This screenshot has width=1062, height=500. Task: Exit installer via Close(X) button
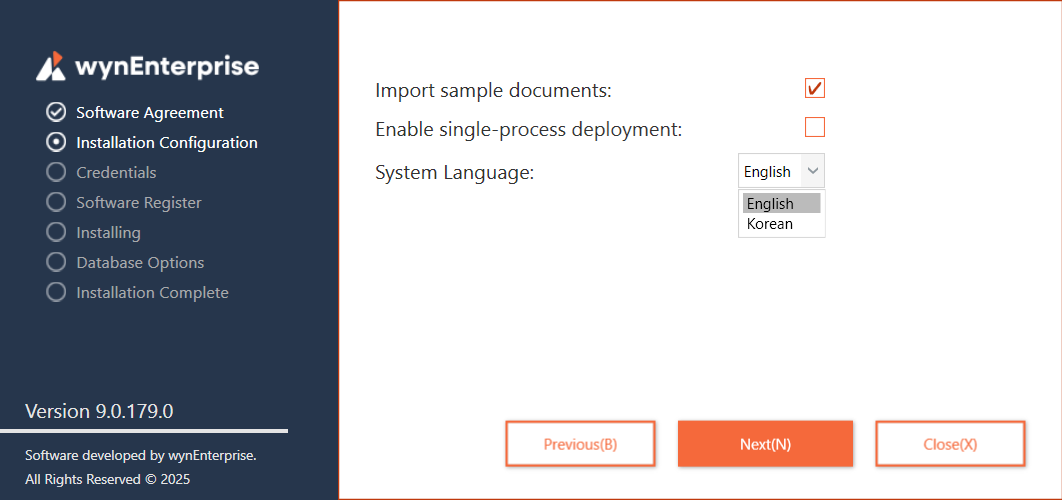[x=950, y=444]
